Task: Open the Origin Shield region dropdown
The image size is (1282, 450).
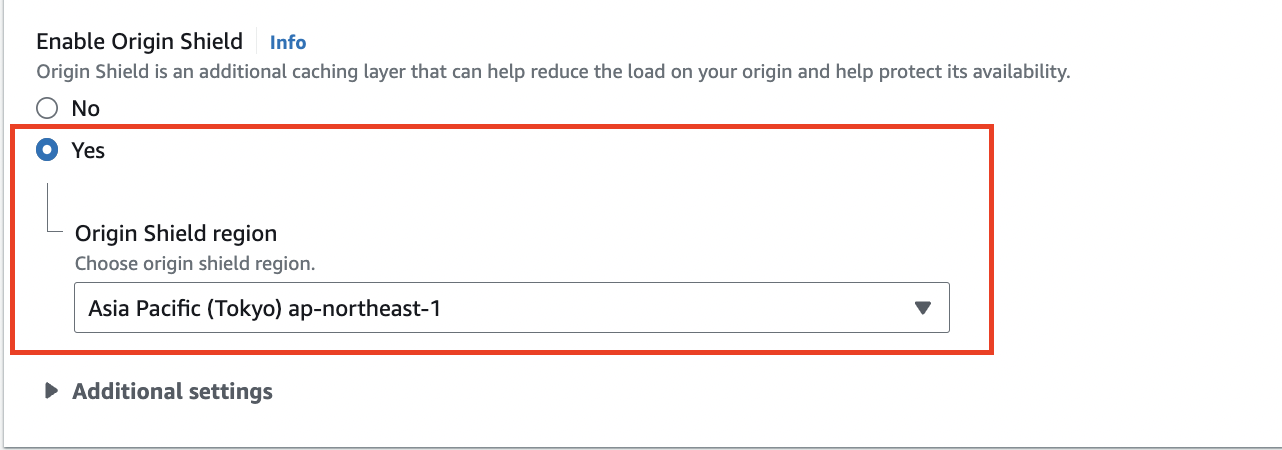Action: (511, 308)
